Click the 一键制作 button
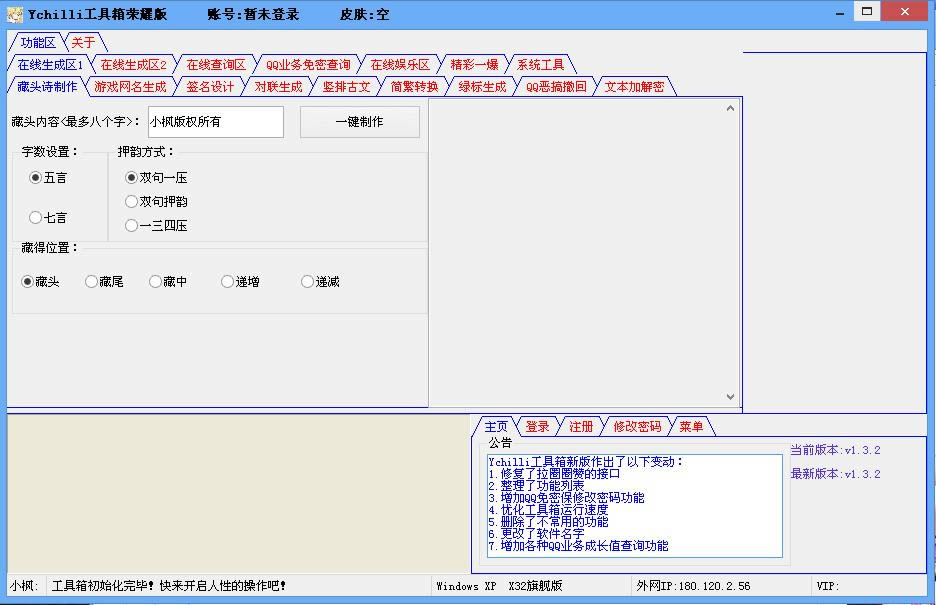Image resolution: width=936 pixels, height=605 pixels. tap(359, 122)
